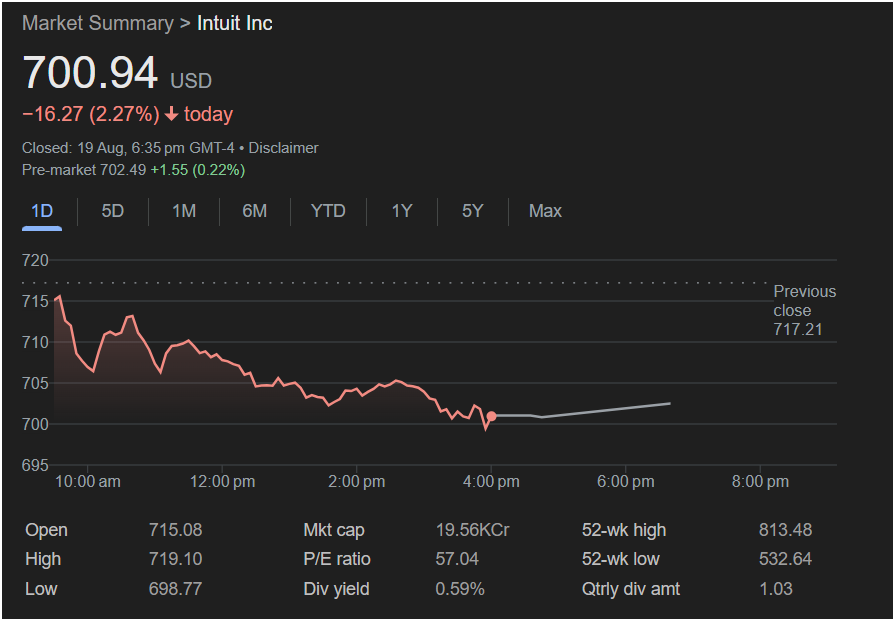Screen dimensions: 895x621
Task: Select the YTD range tab
Action: point(328,211)
